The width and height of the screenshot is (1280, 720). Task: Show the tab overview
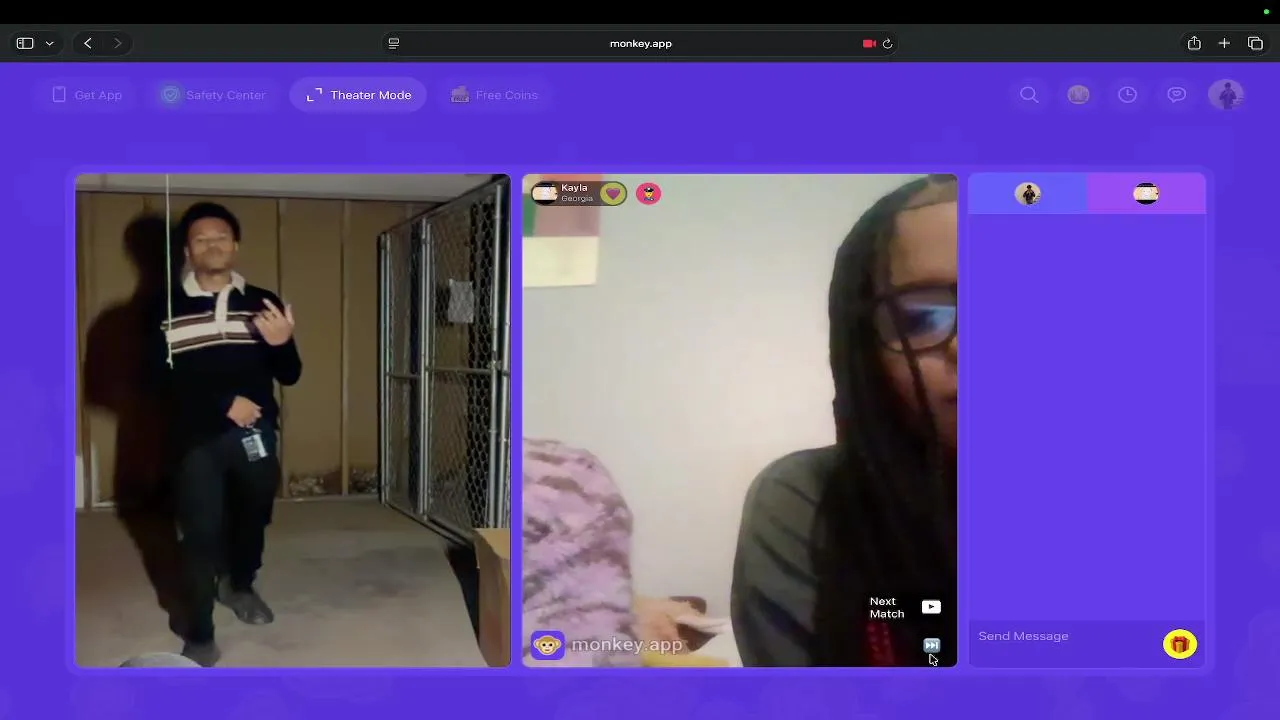pos(1256,43)
